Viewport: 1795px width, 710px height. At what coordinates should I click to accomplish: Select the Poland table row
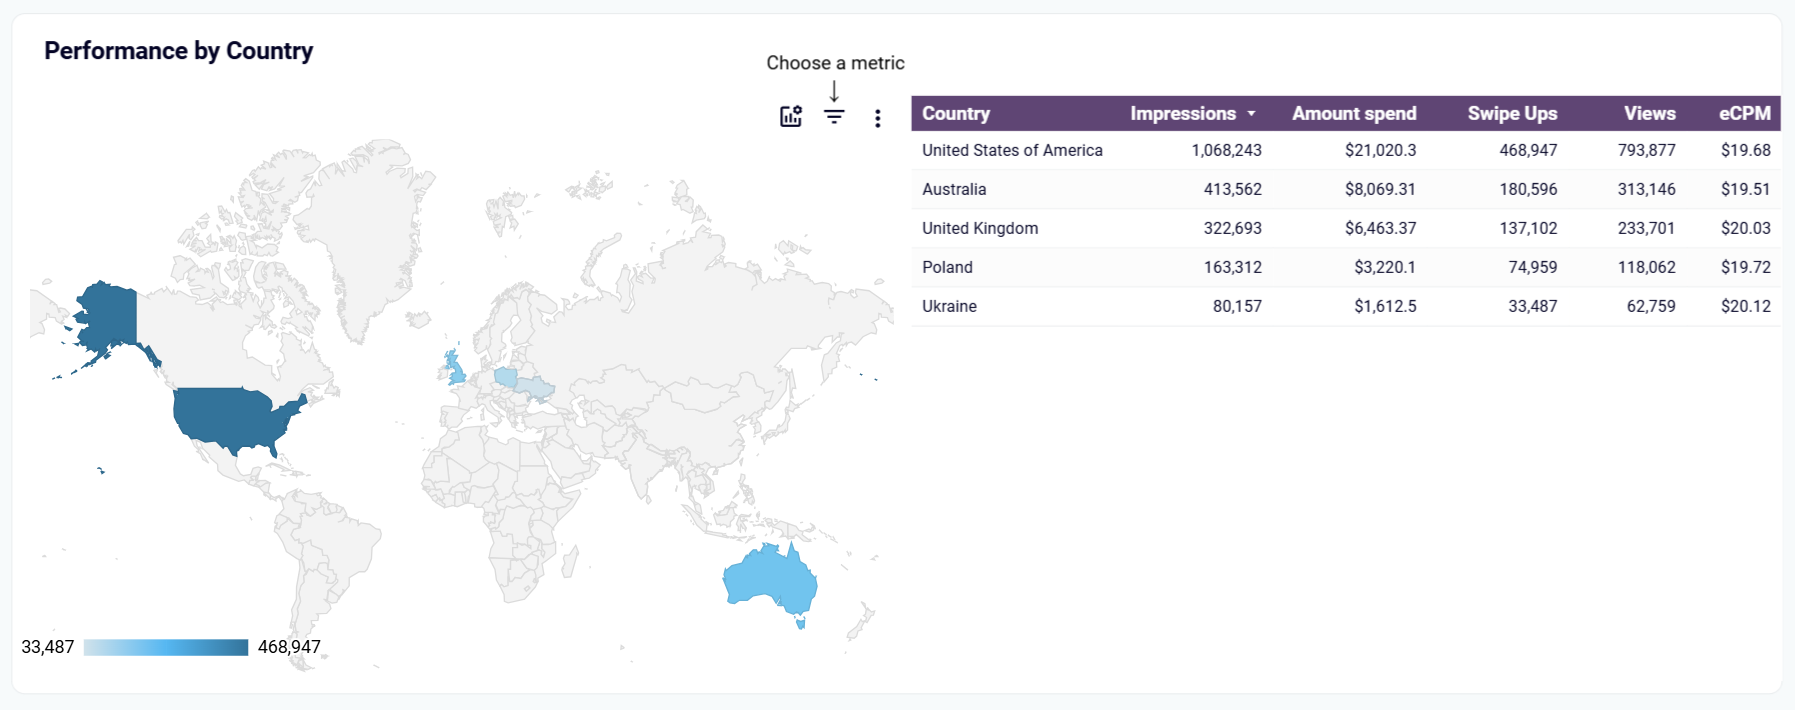tap(947, 267)
